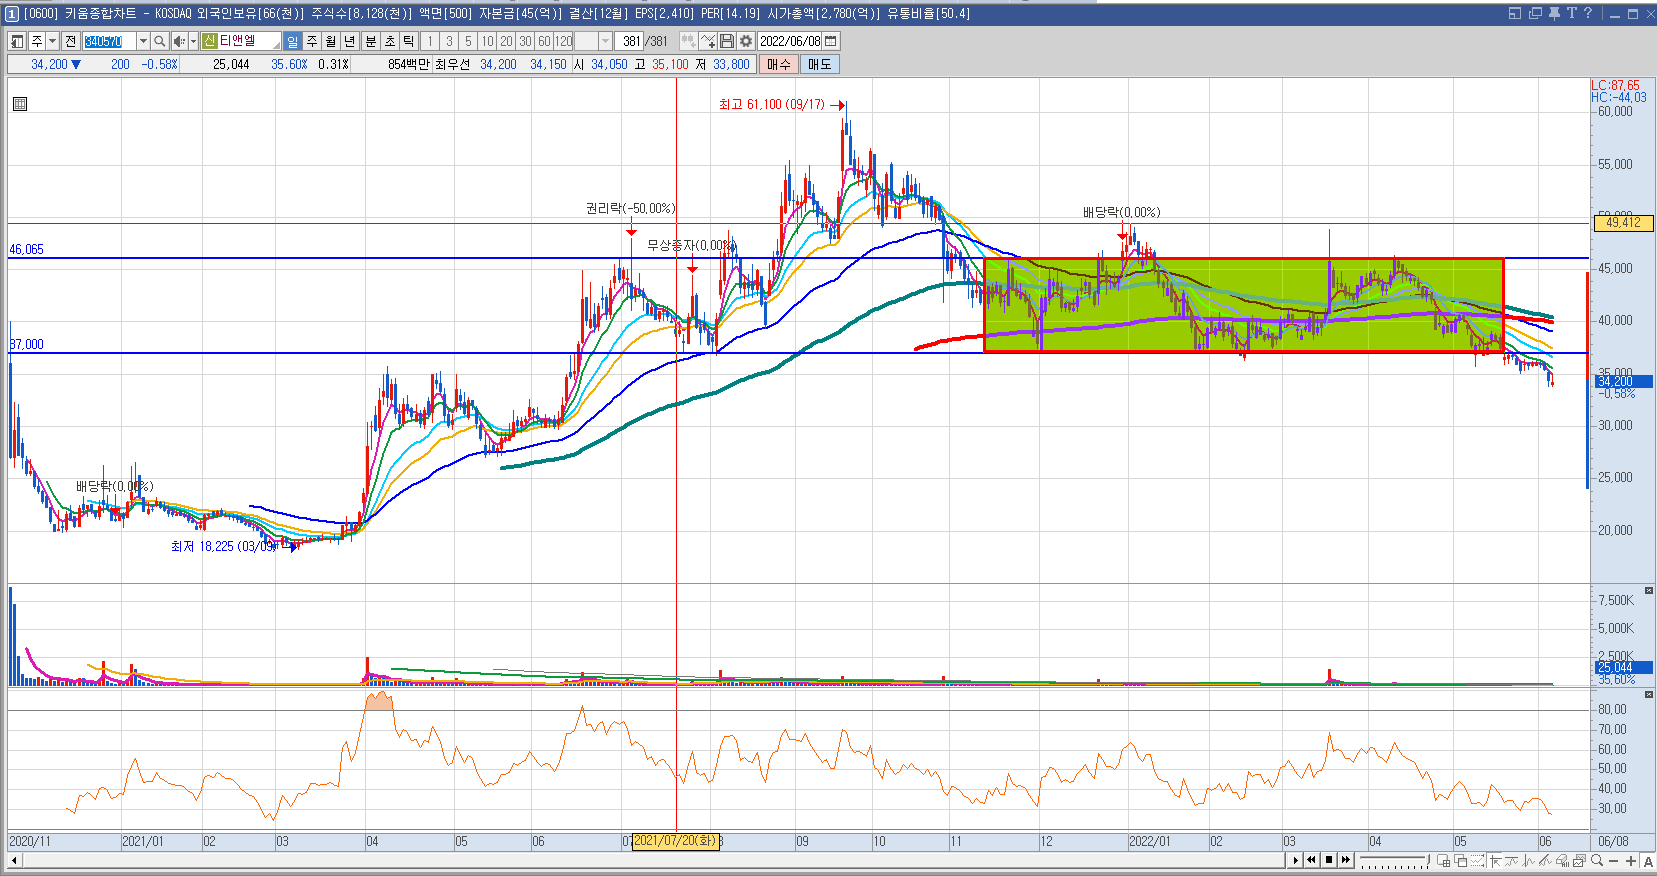
Task: Switch to weekly (주) chart period
Action: 311,41
